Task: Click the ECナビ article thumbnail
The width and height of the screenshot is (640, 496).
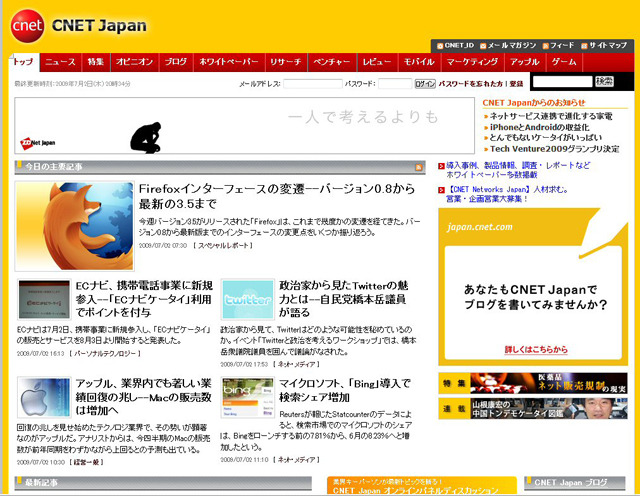Action: (44, 299)
